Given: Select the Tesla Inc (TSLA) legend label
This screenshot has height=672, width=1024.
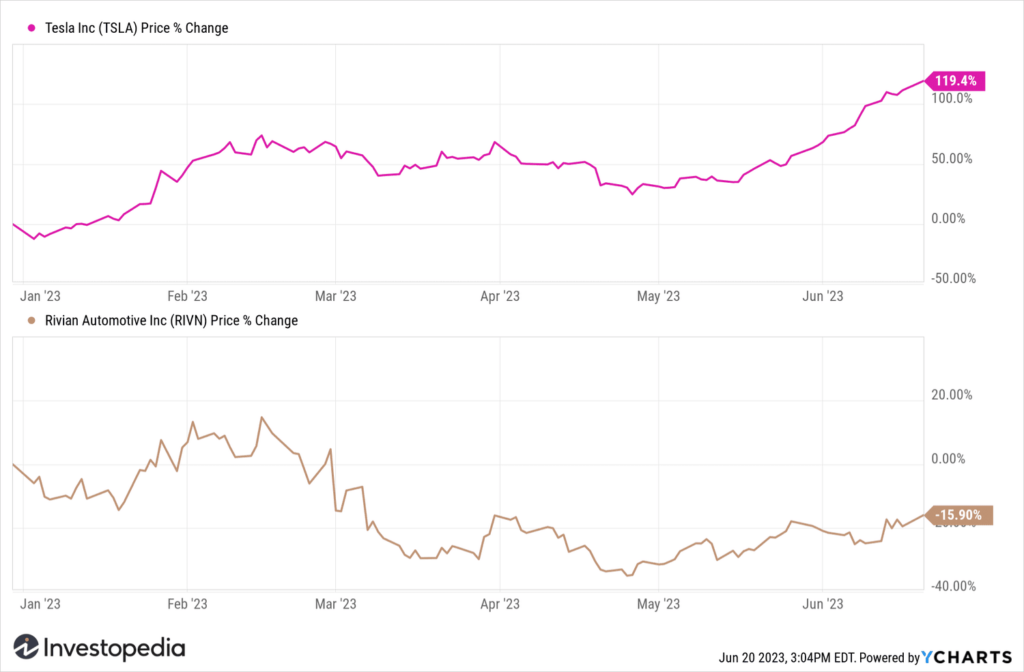Looking at the screenshot, I should (136, 28).
